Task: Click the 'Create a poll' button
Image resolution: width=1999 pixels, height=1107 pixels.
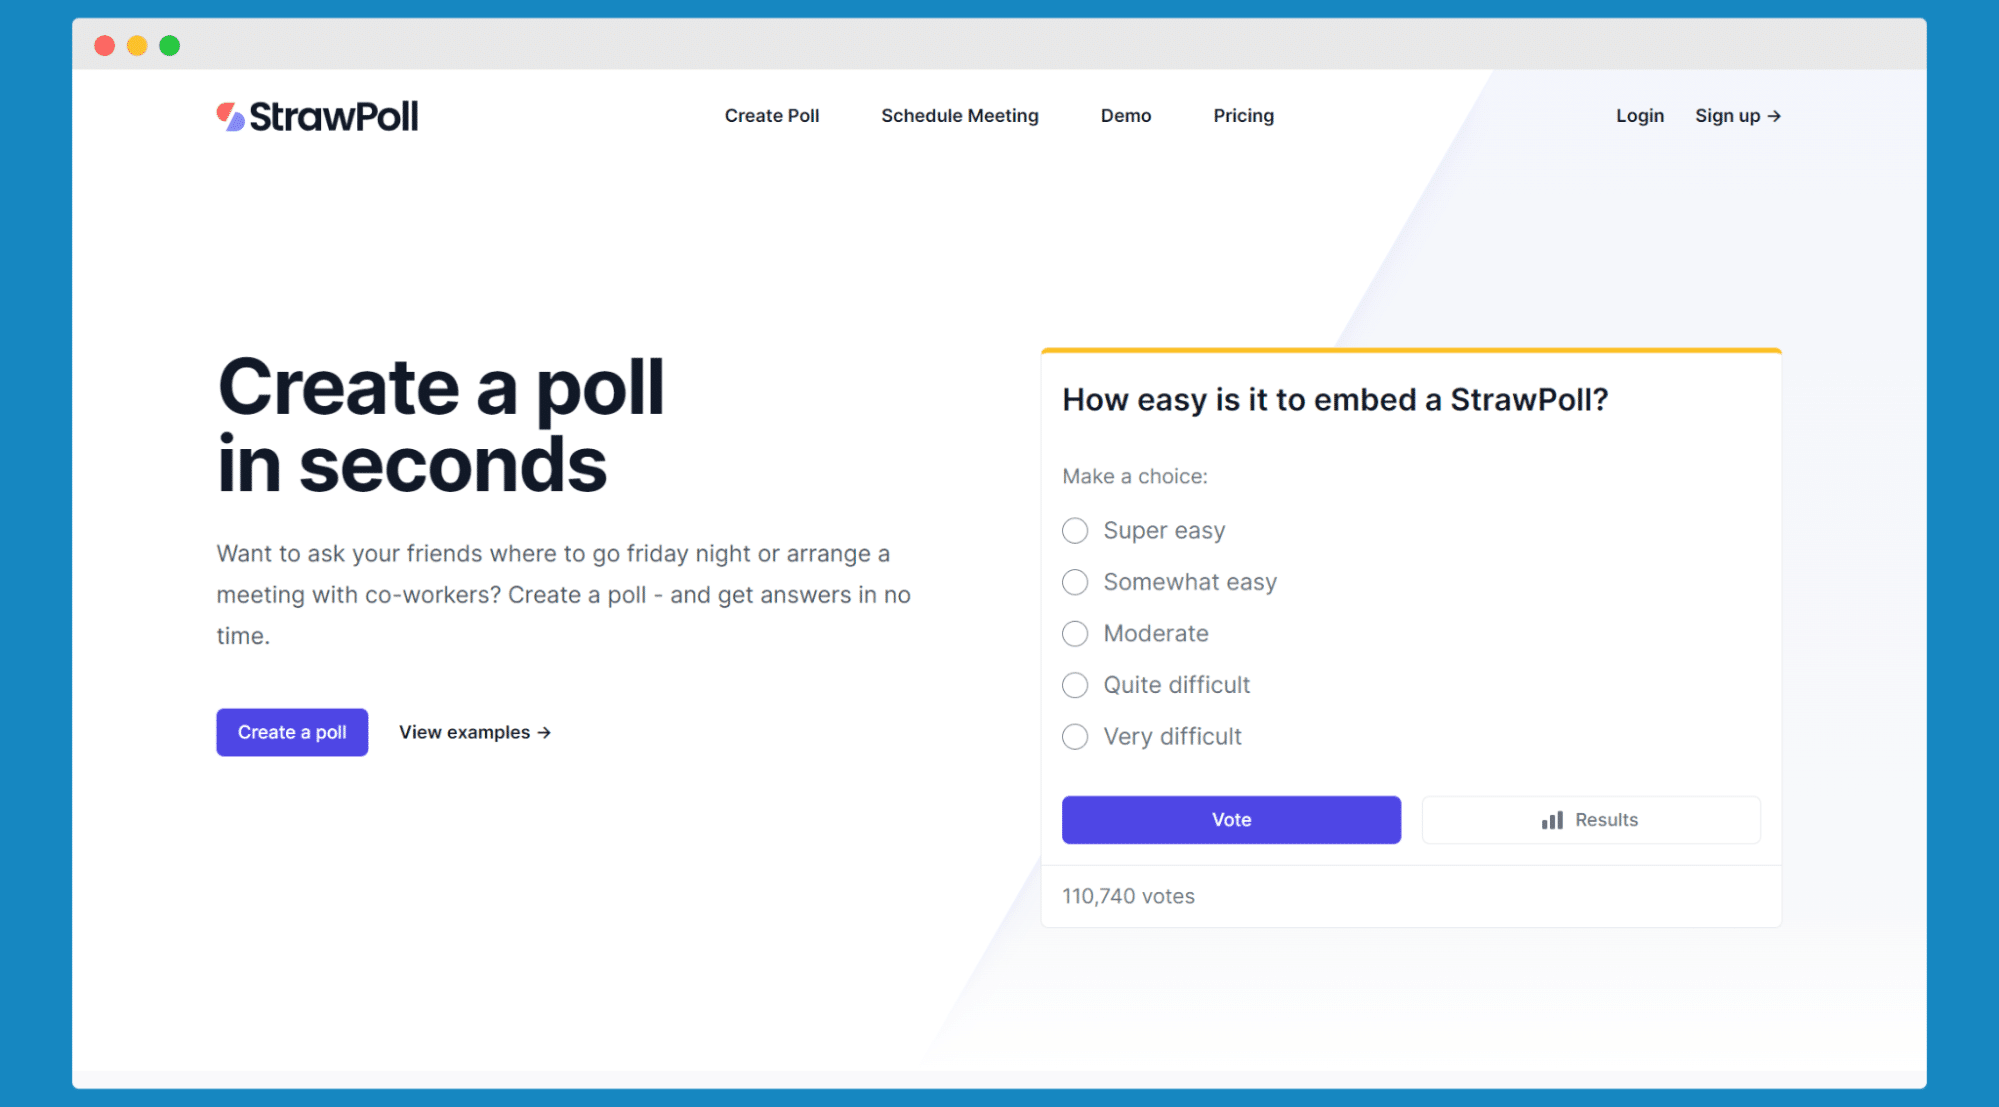Action: [292, 732]
